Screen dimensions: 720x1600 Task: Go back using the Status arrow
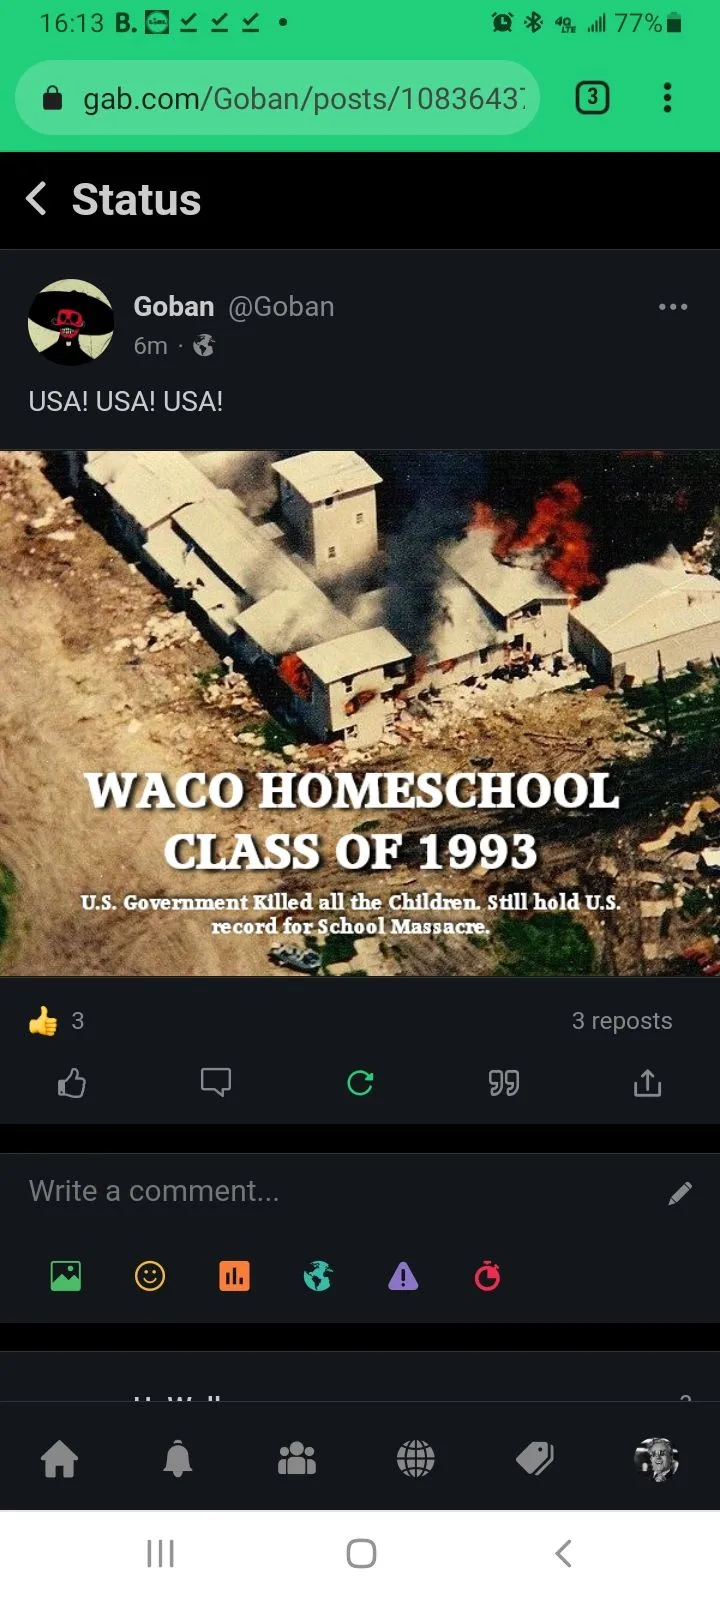tap(37, 199)
